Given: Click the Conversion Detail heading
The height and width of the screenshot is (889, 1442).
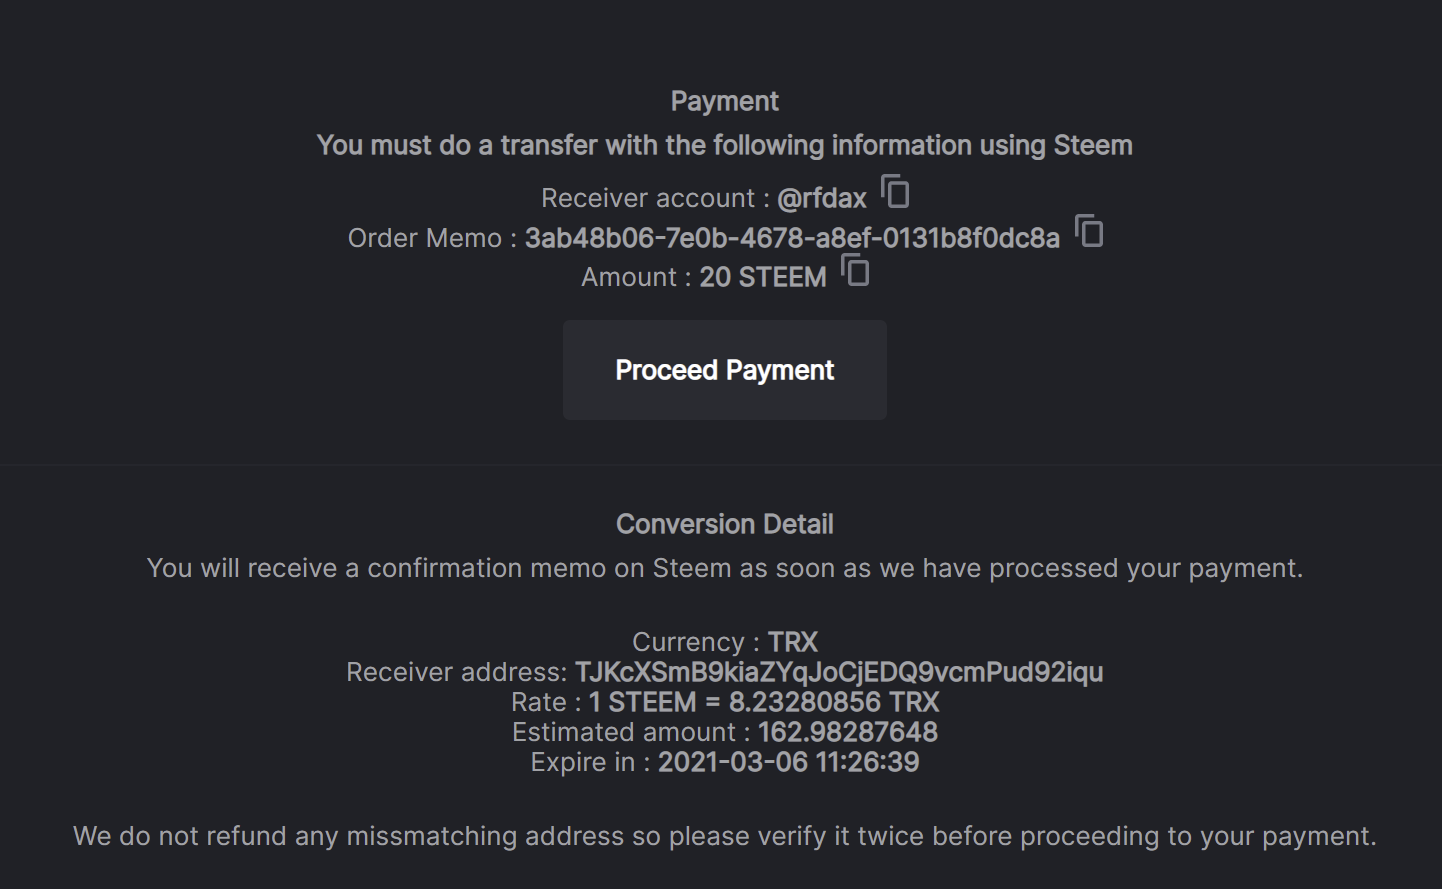Looking at the screenshot, I should (724, 524).
